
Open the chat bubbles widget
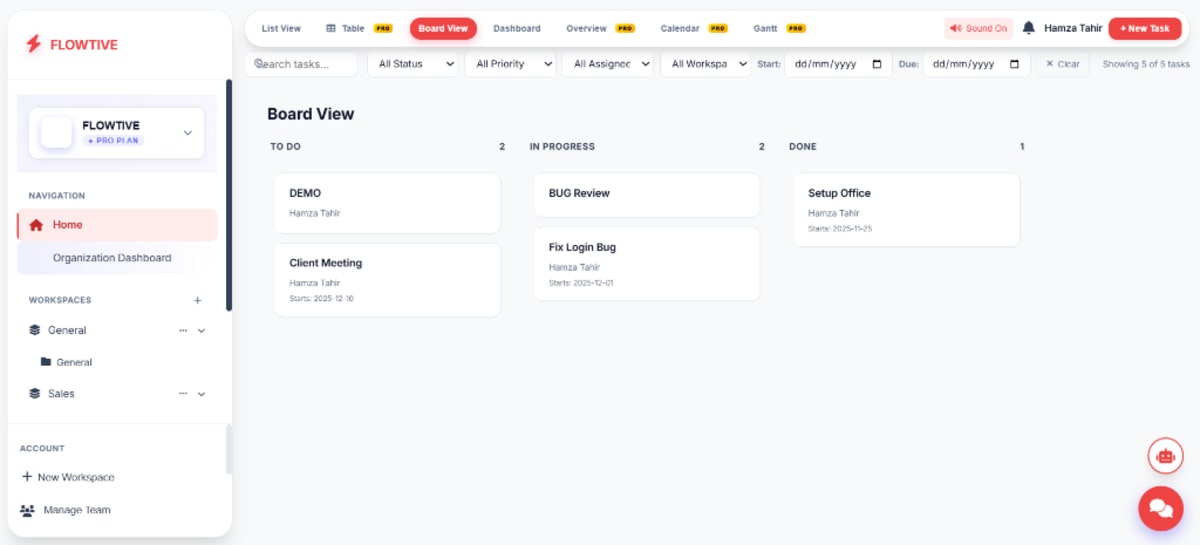(1161, 508)
